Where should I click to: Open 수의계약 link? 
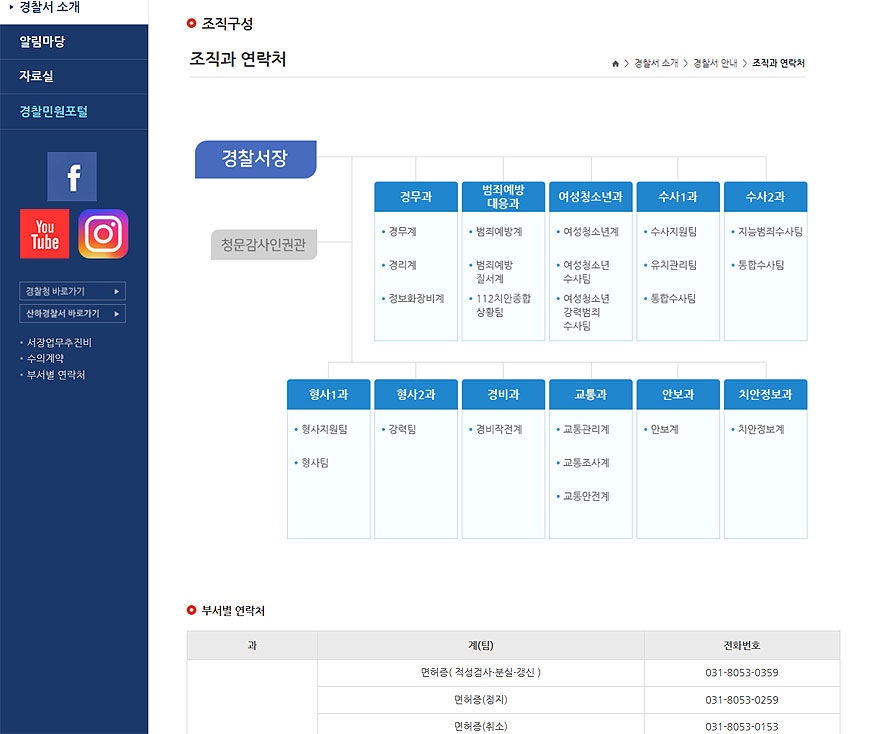[x=45, y=358]
